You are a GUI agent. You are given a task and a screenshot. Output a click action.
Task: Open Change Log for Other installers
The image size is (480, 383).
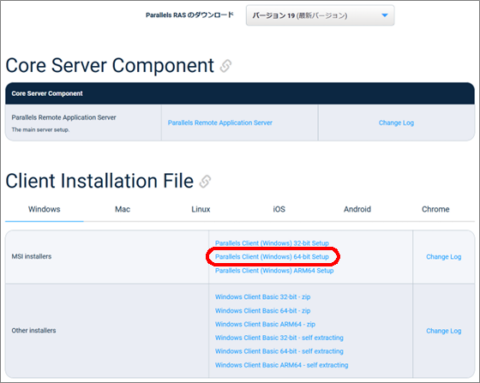click(444, 331)
